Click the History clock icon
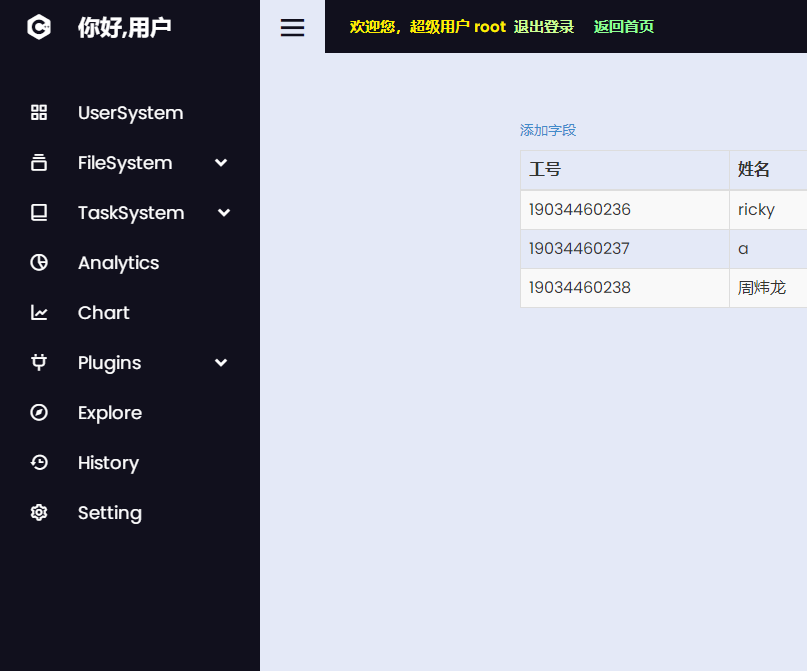 (x=38, y=462)
